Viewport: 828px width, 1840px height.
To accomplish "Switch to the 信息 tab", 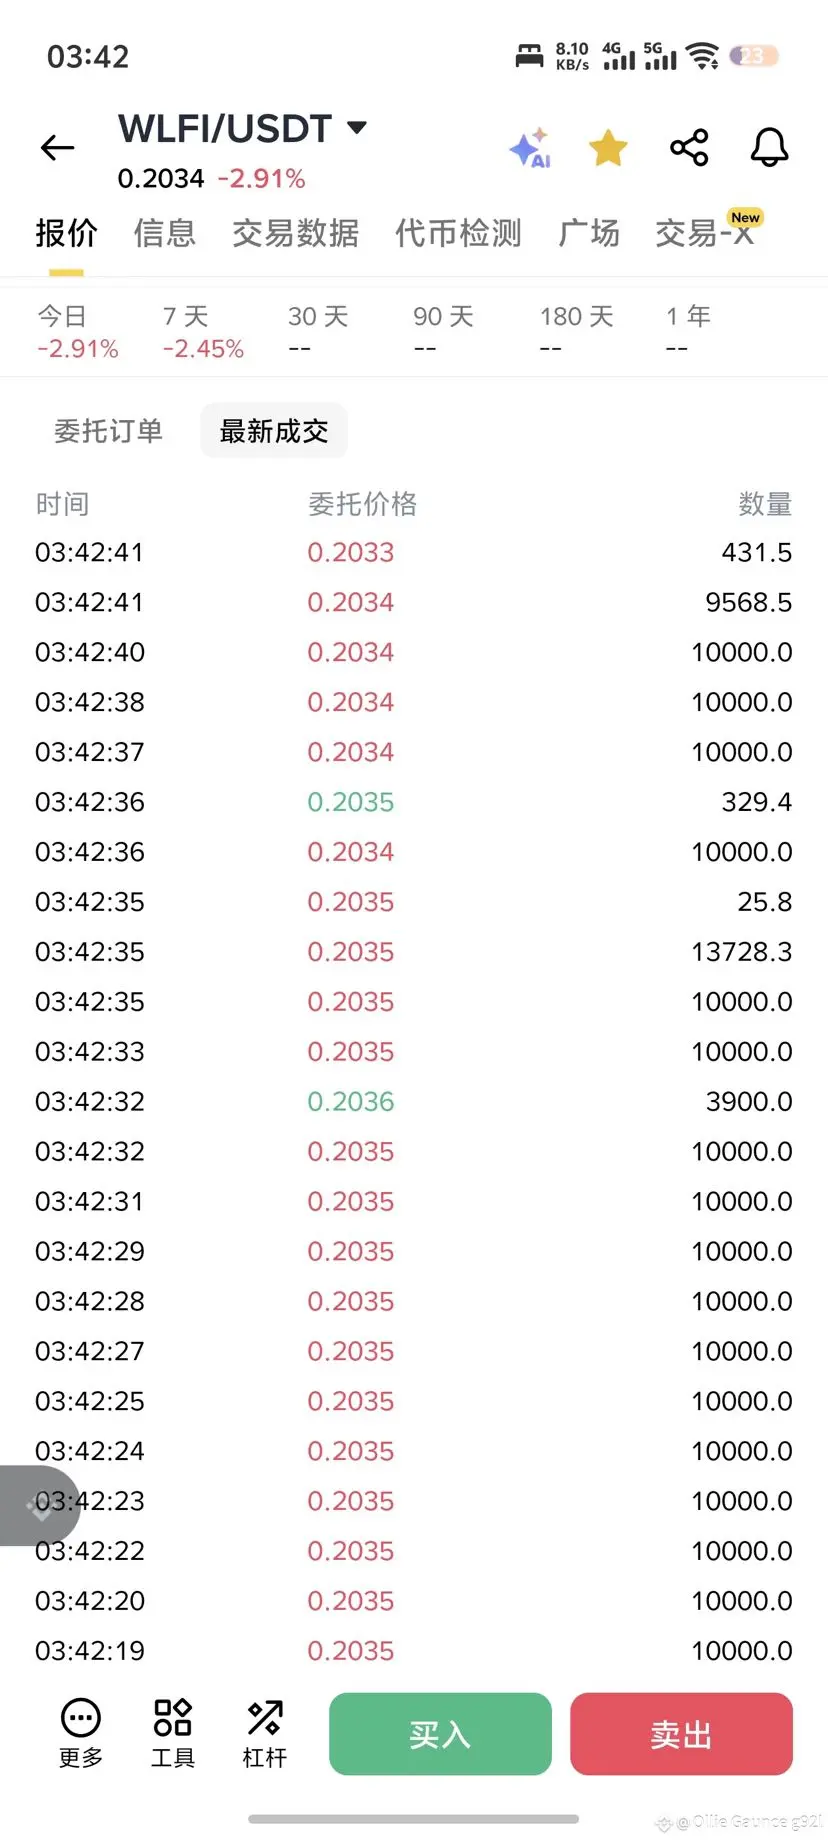I will click(x=165, y=233).
